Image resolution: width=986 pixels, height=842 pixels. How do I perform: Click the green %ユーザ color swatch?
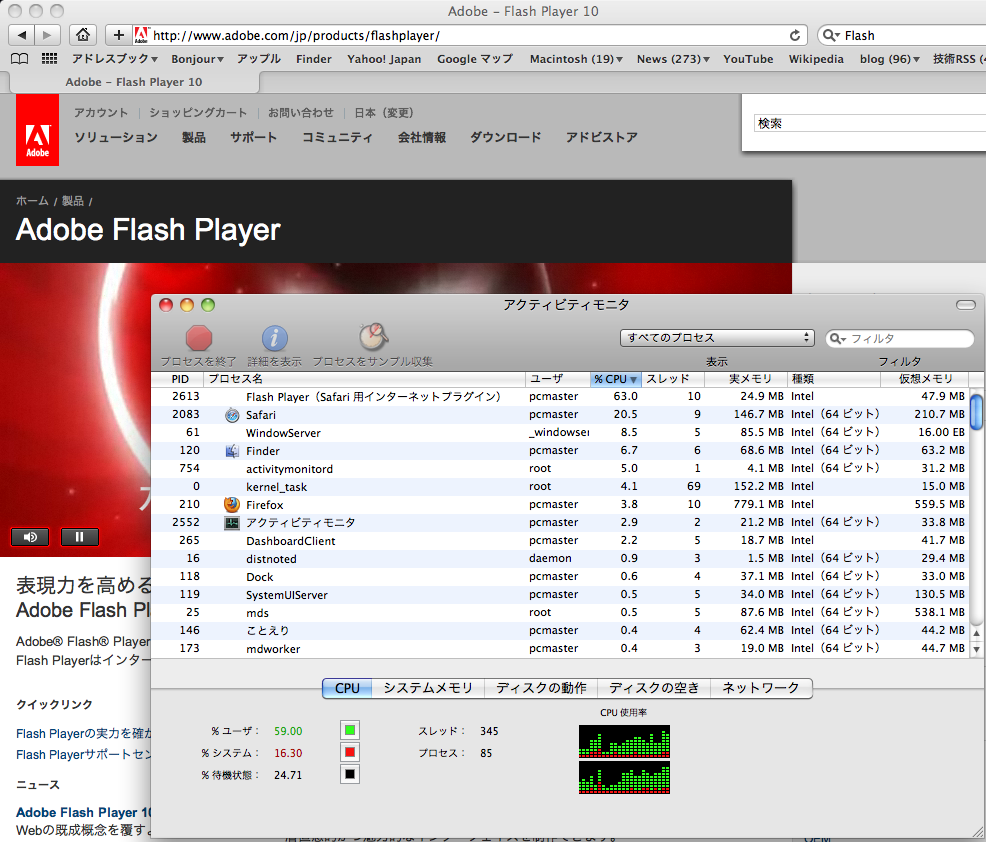click(349, 730)
